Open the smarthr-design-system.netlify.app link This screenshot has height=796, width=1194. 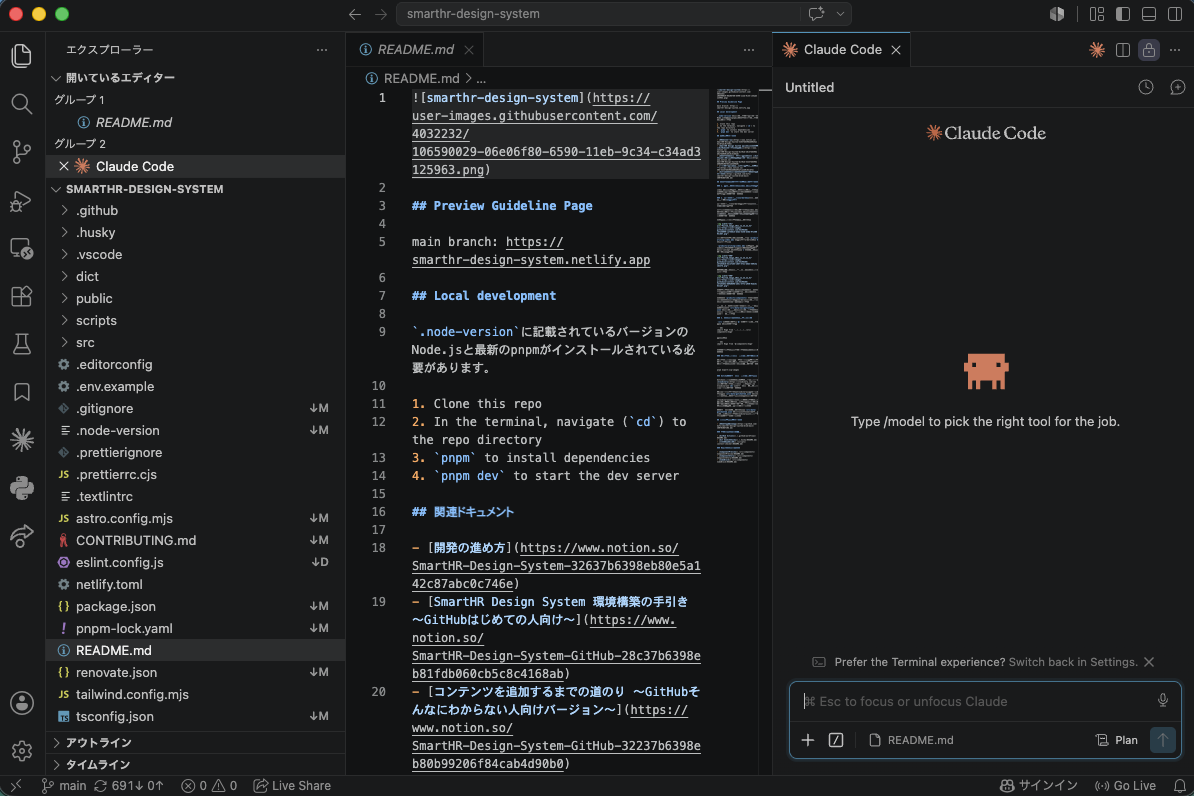click(531, 260)
